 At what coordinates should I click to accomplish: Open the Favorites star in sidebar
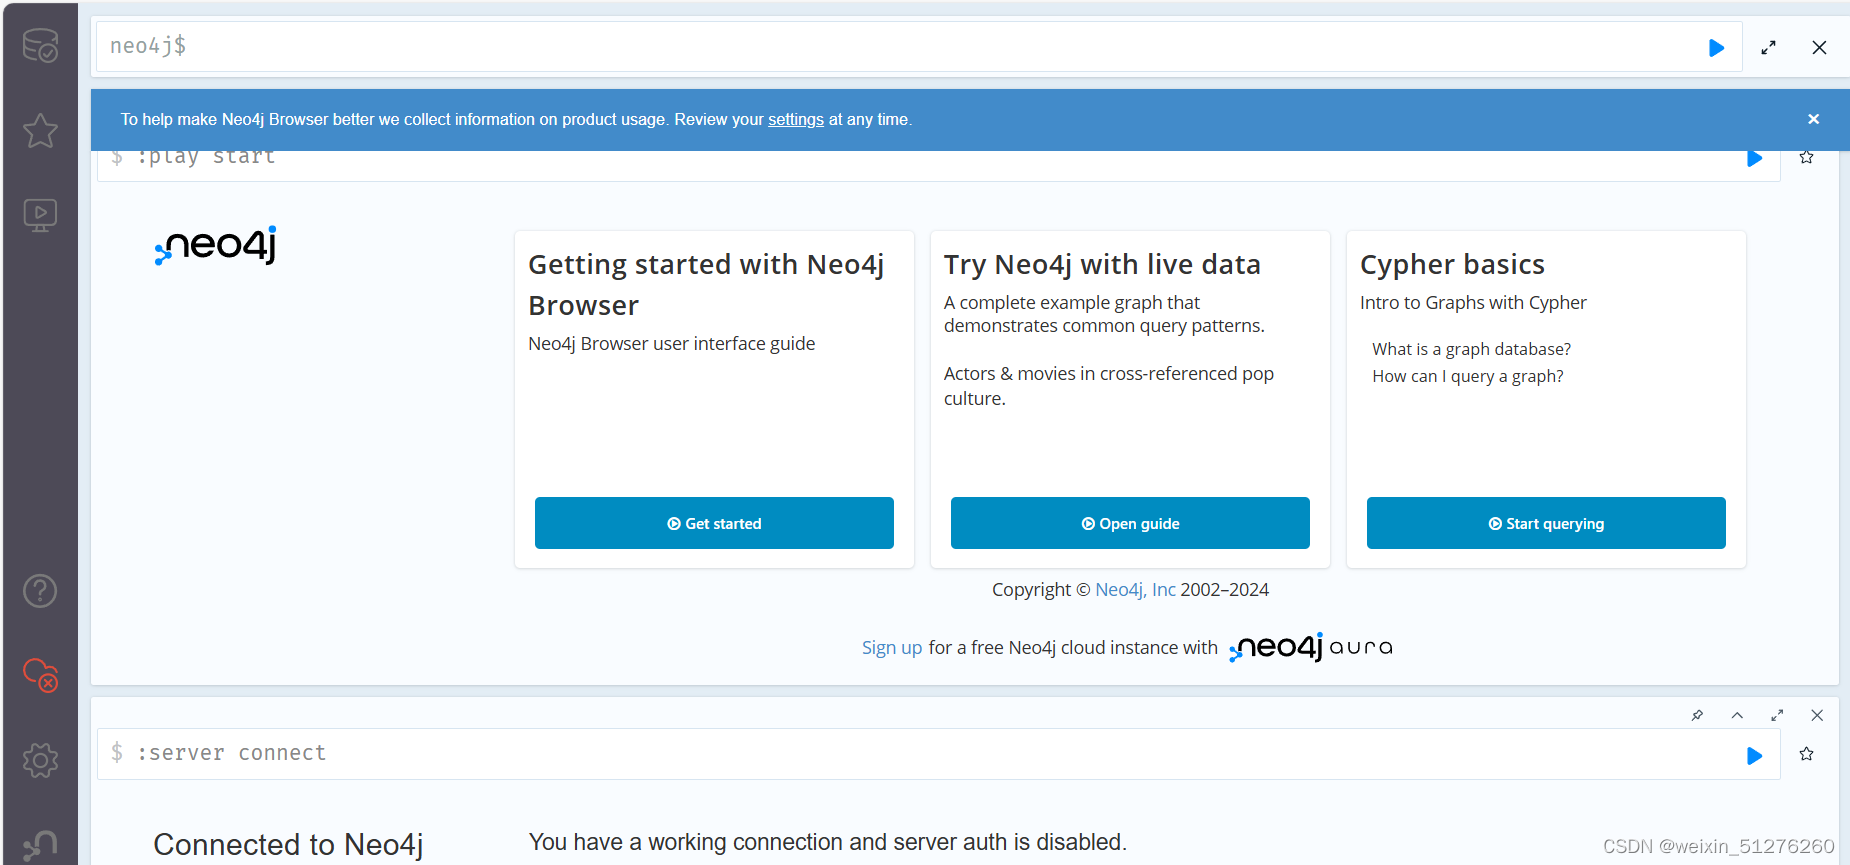pos(40,130)
